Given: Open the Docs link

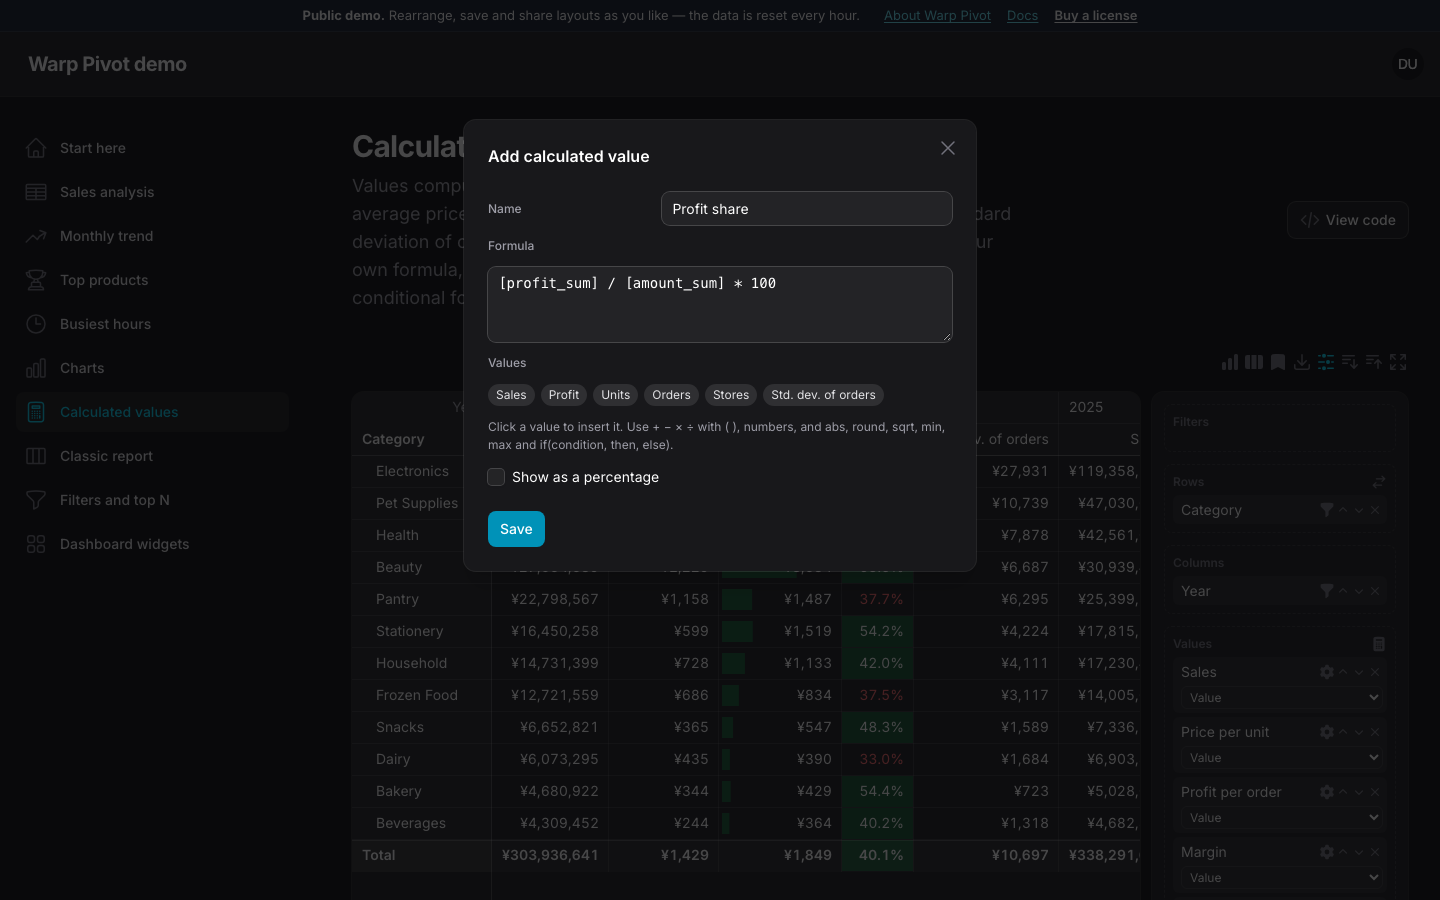Looking at the screenshot, I should tap(1022, 16).
